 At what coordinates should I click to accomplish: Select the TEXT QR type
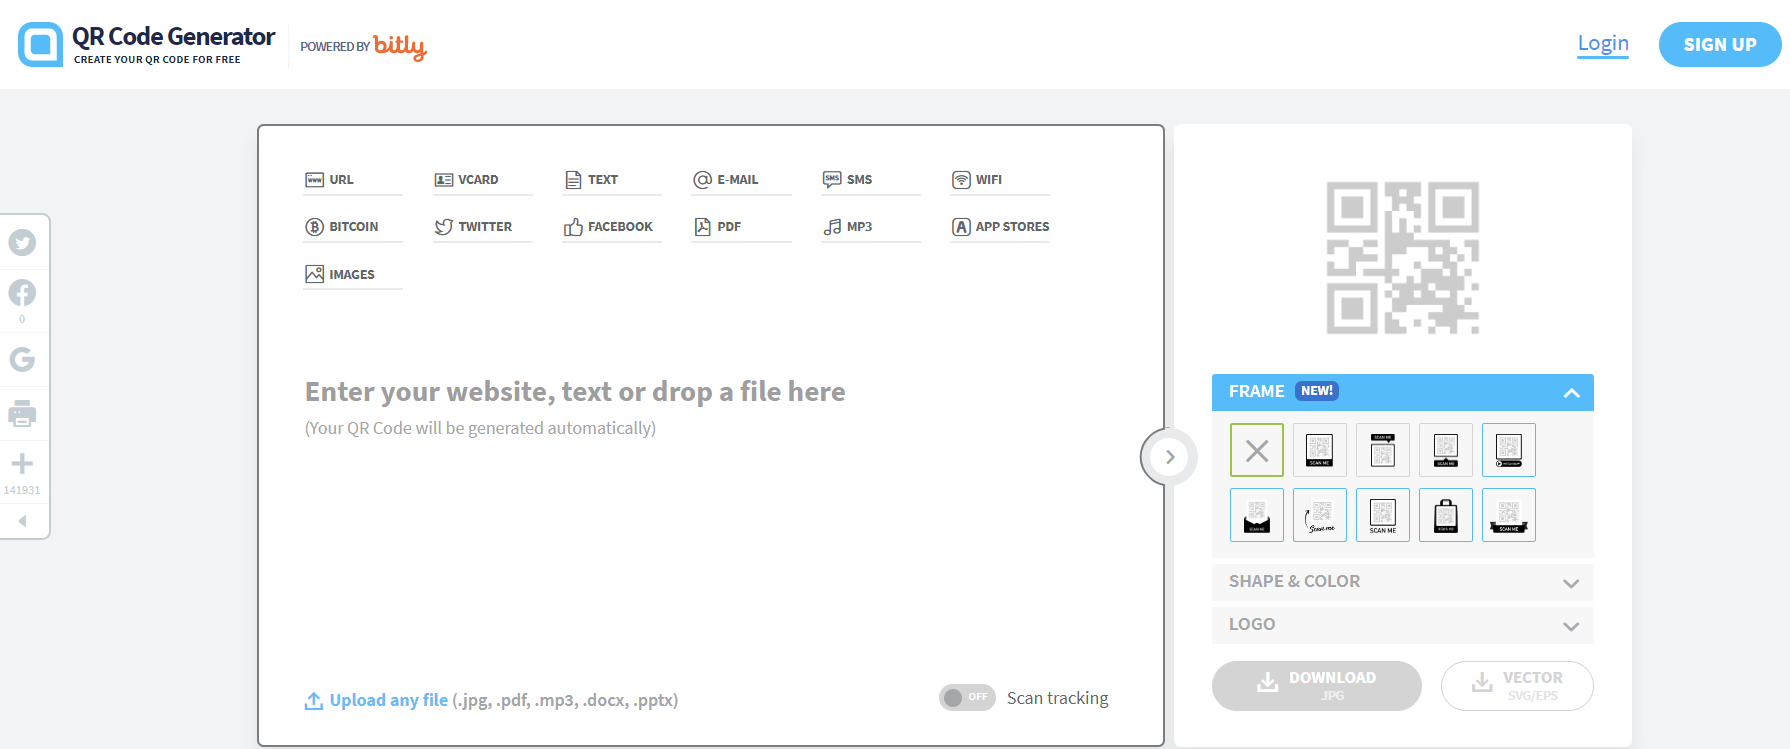[x=612, y=180]
